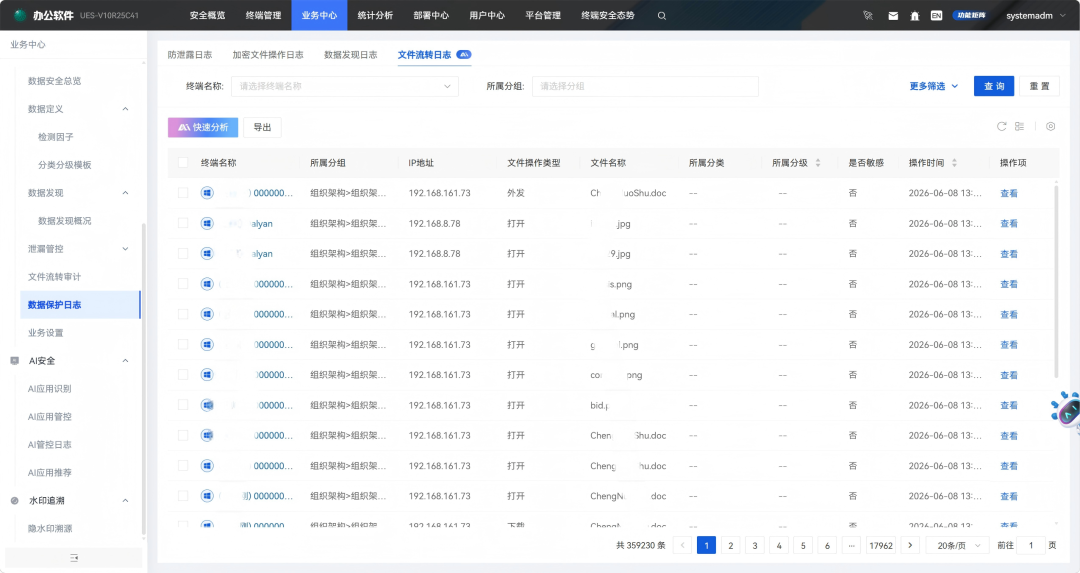Open the 功能矩阵 badge
1080x573 pixels.
(970, 15)
